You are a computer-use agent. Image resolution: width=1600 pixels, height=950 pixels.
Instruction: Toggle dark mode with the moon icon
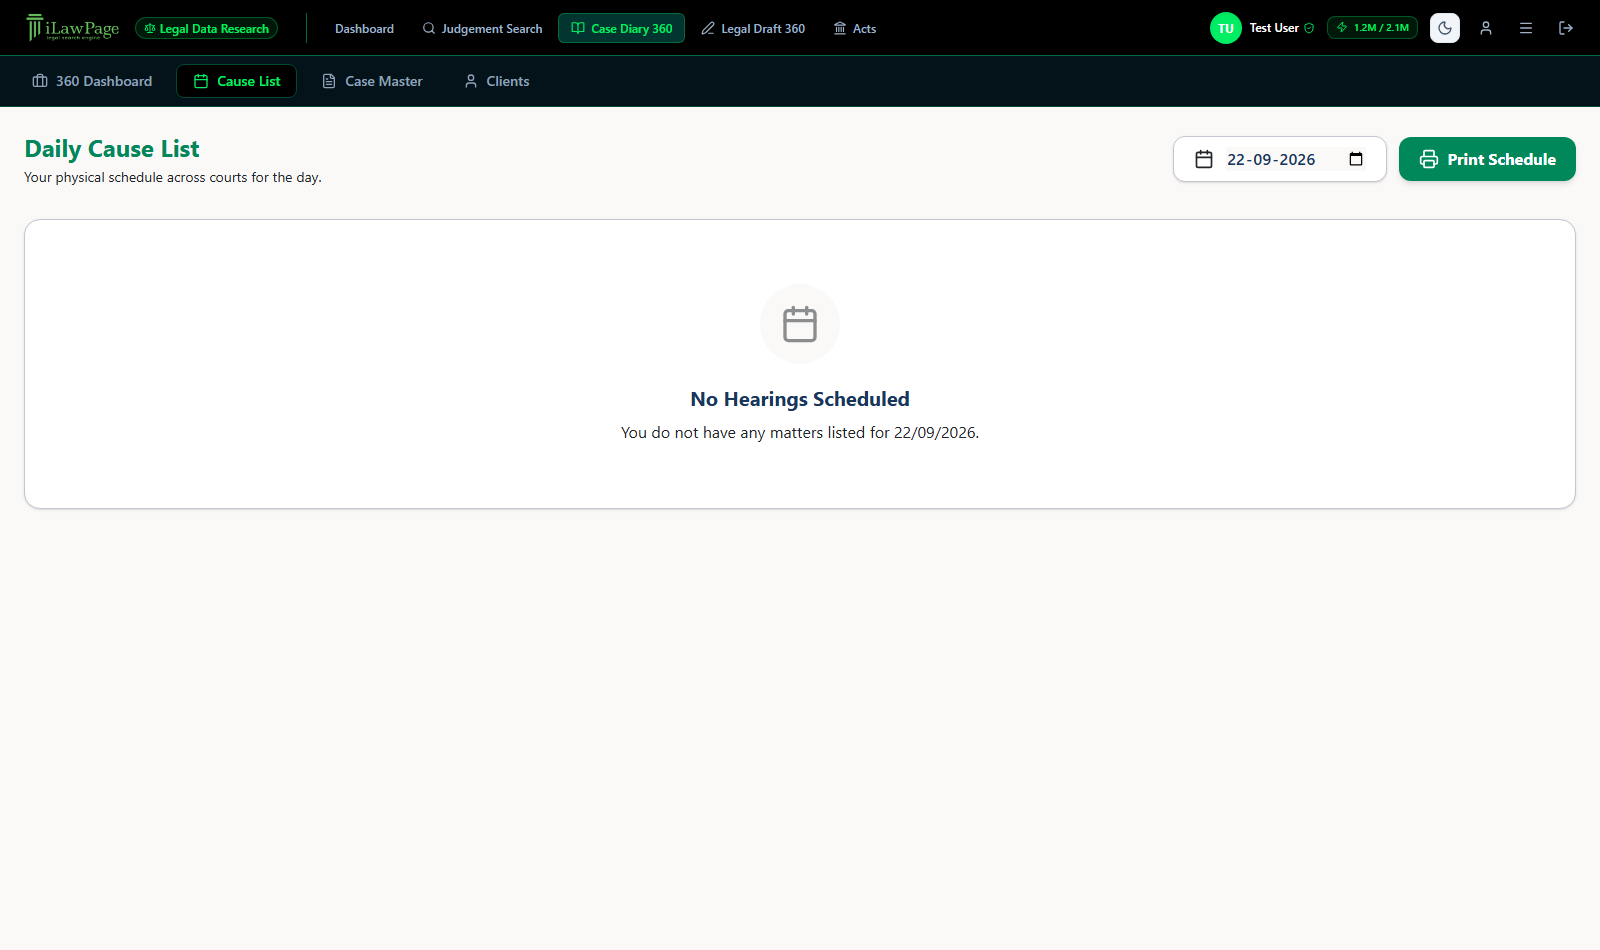point(1445,28)
